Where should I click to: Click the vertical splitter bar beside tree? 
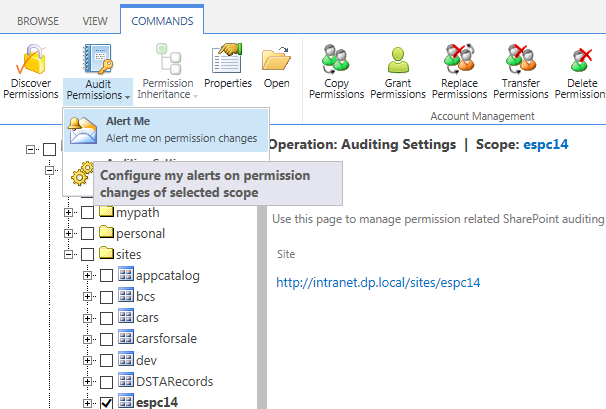click(x=262, y=307)
